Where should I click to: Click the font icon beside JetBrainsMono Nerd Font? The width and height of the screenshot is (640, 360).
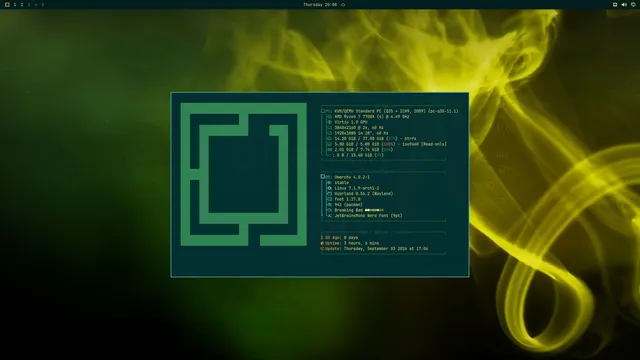[x=330, y=216]
